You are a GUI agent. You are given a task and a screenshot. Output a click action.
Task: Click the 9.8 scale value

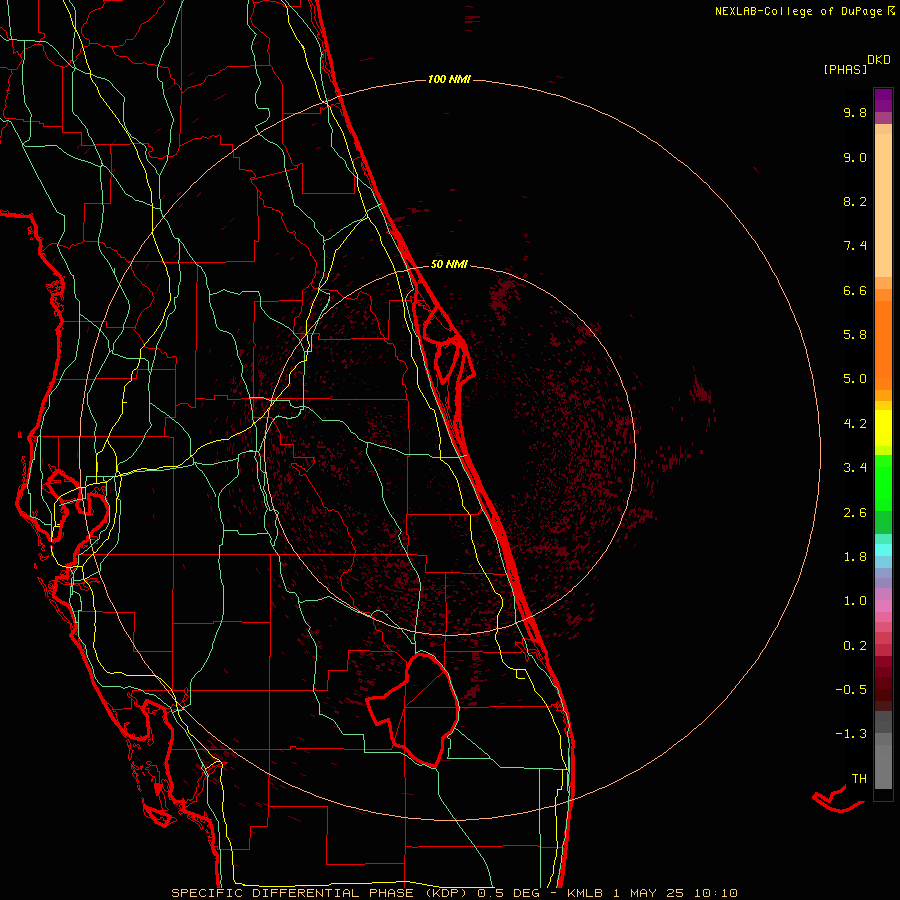tap(855, 112)
